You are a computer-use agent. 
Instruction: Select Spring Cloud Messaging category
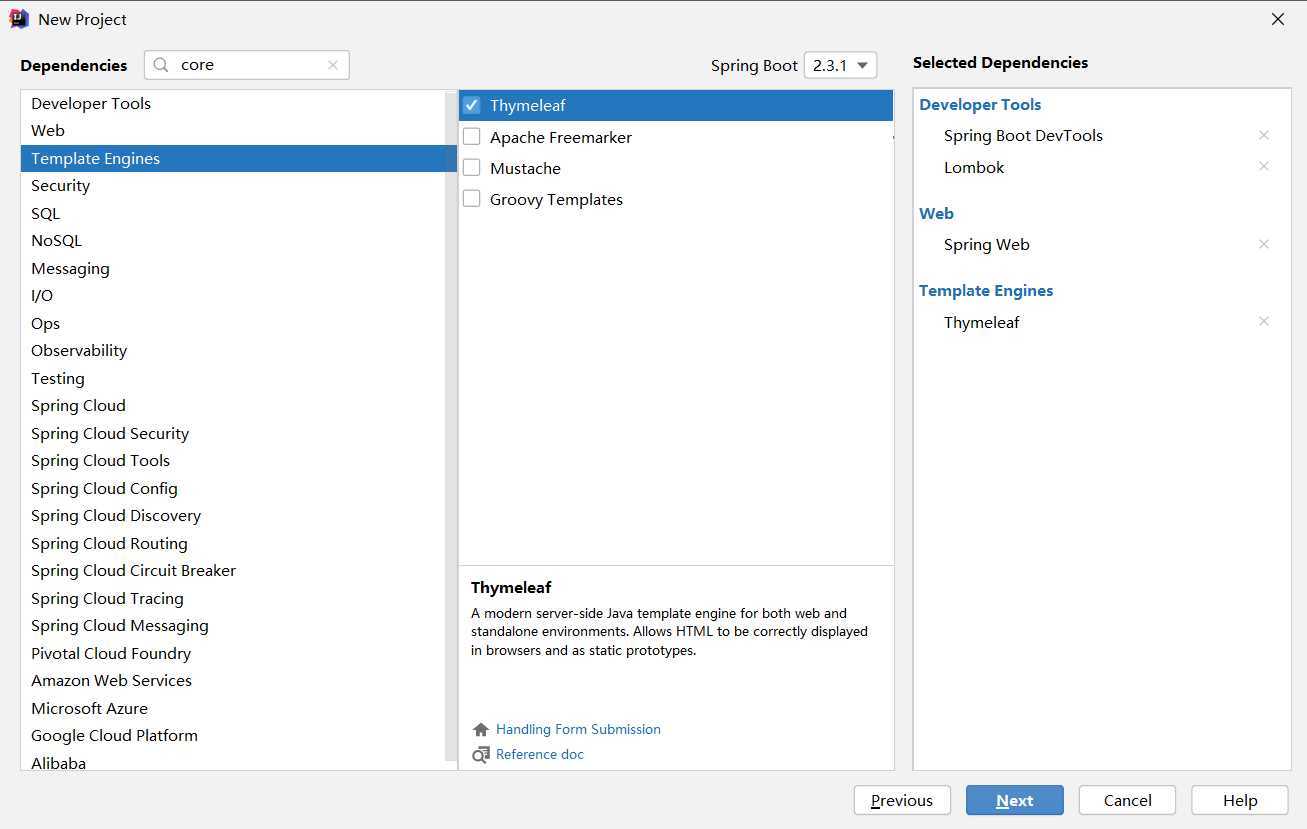[x=233, y=626]
